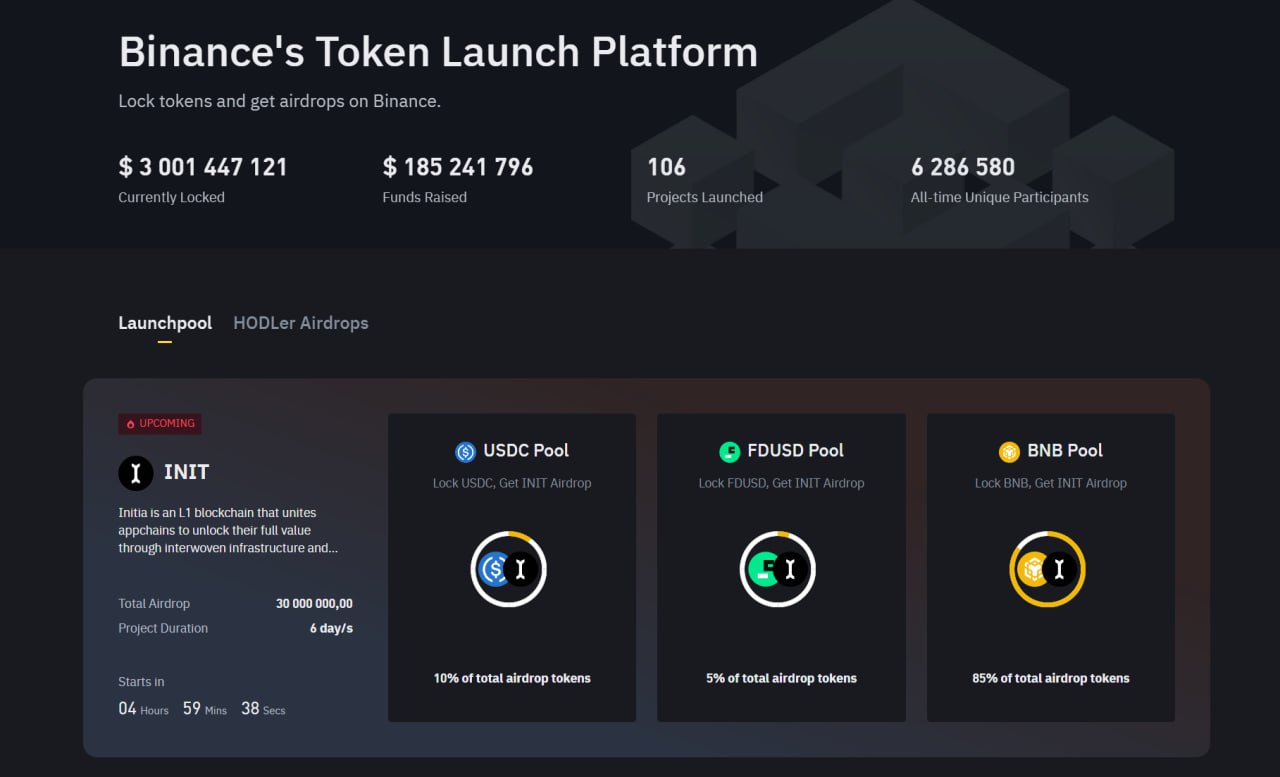Click the USDC-INIT circular pool progress ring
Screen dimensions: 1280x777
click(508, 569)
